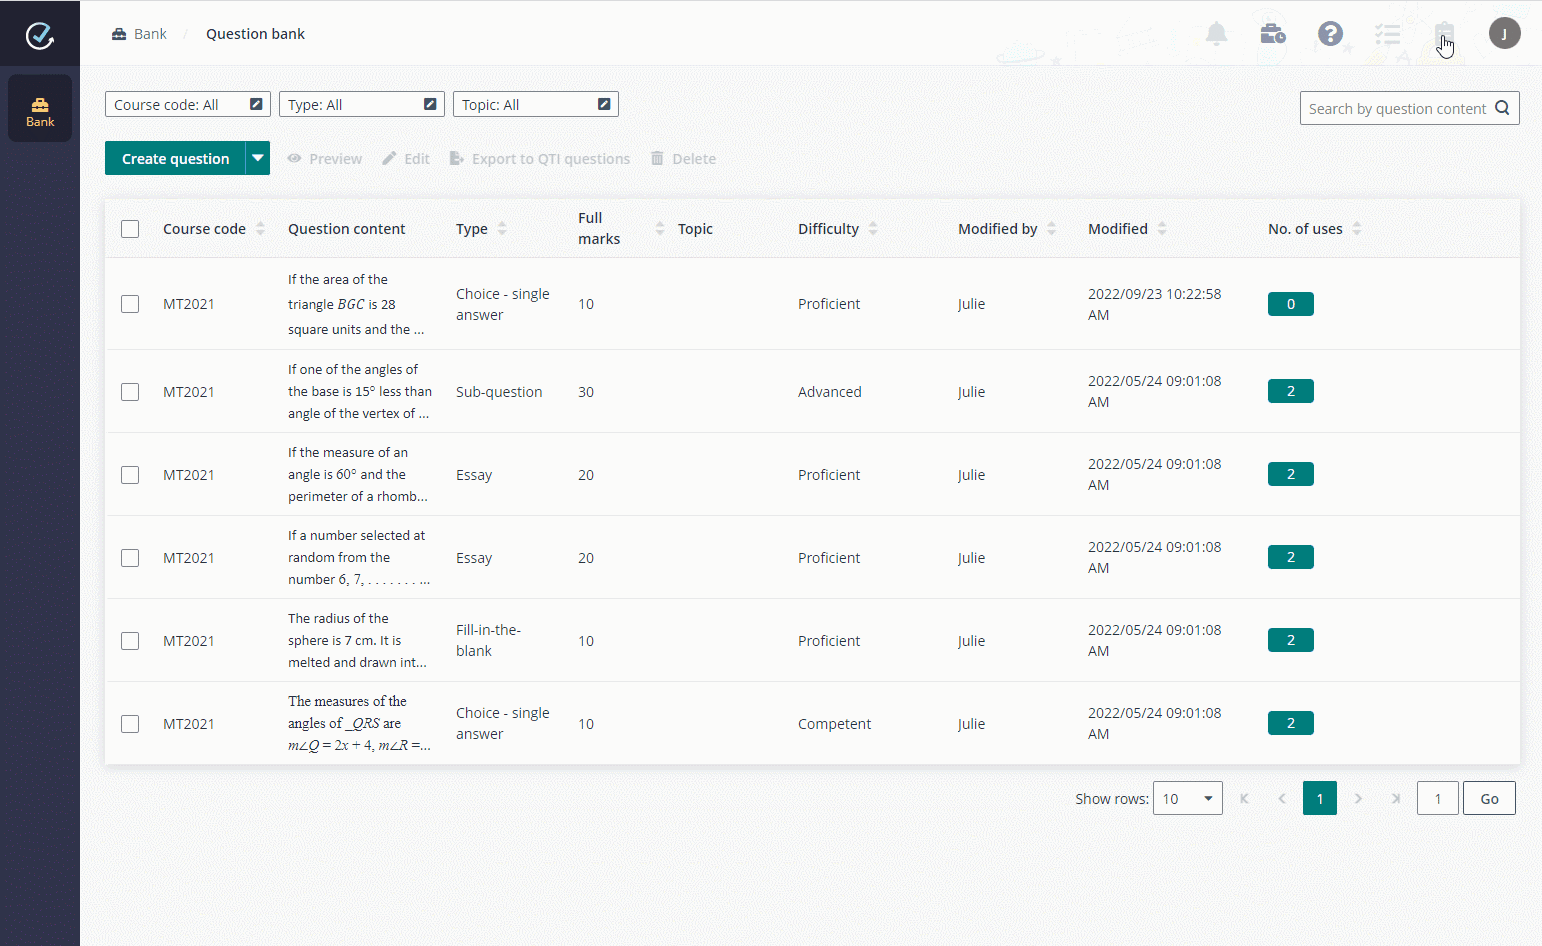Click the clipboard icon in header
1542x946 pixels.
pos(1443,34)
